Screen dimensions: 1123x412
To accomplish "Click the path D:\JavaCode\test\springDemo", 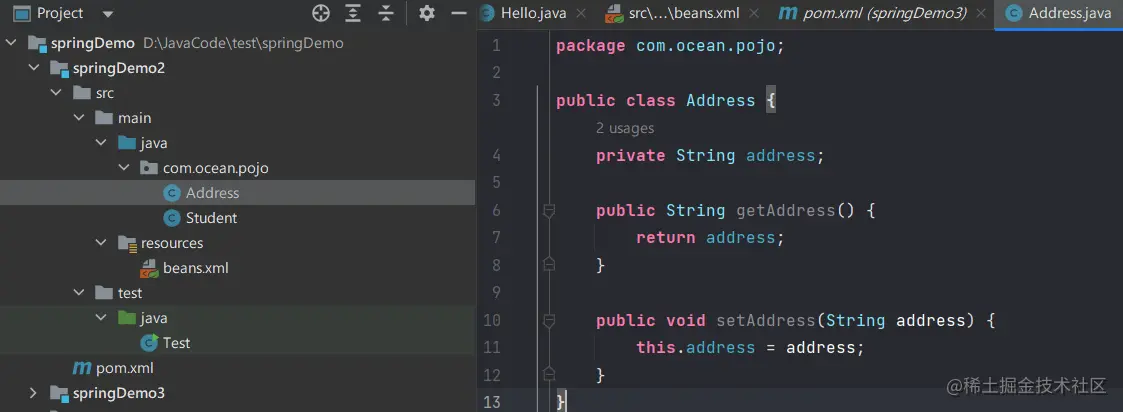I will point(243,43).
